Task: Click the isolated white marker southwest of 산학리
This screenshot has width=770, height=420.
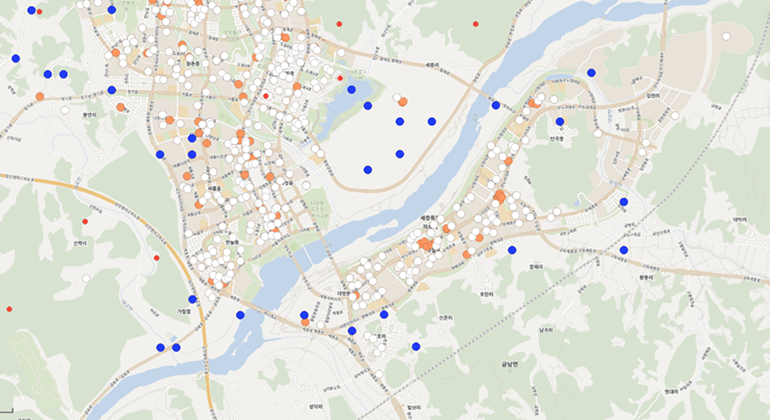Action: click(86, 278)
